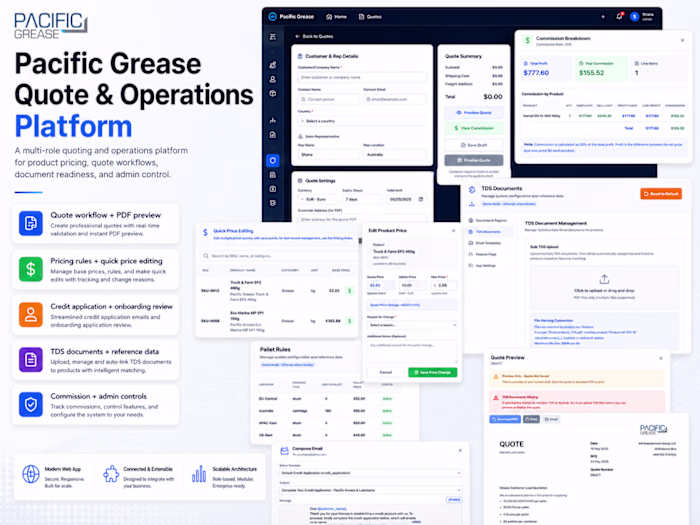Image resolution: width=700 pixels, height=525 pixels.
Task: Click the upload icon in TDS drop zone
Action: (x=604, y=279)
